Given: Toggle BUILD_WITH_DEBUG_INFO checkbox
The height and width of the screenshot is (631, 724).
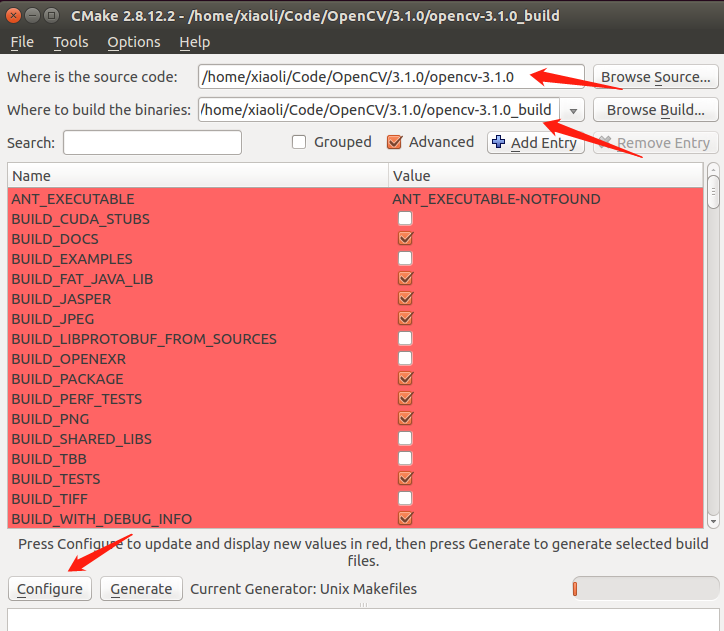Looking at the screenshot, I should (x=405, y=518).
